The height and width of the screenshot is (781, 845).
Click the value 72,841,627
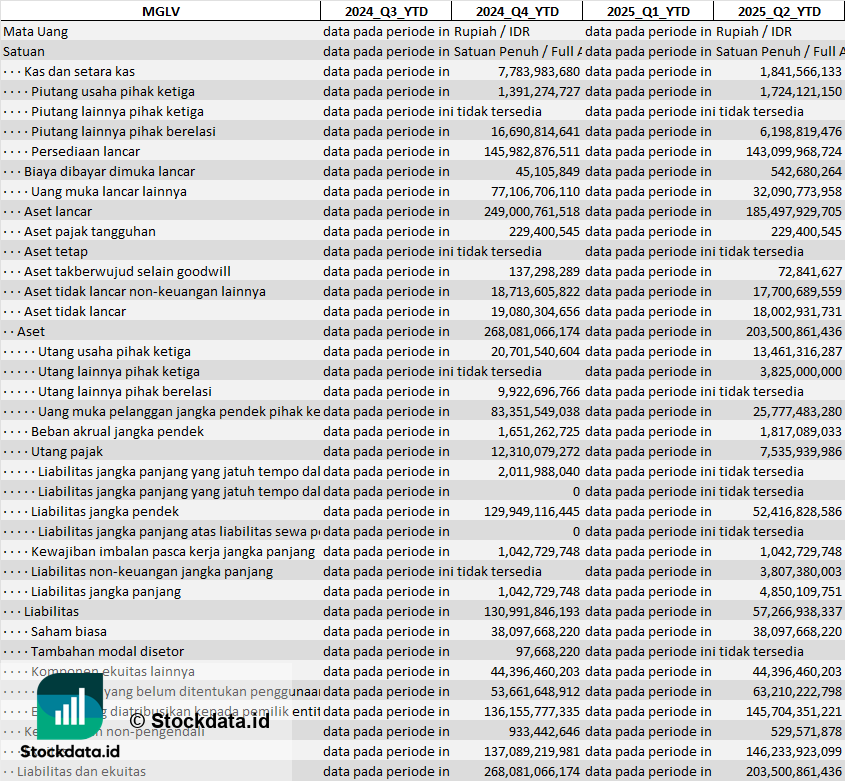click(x=809, y=271)
